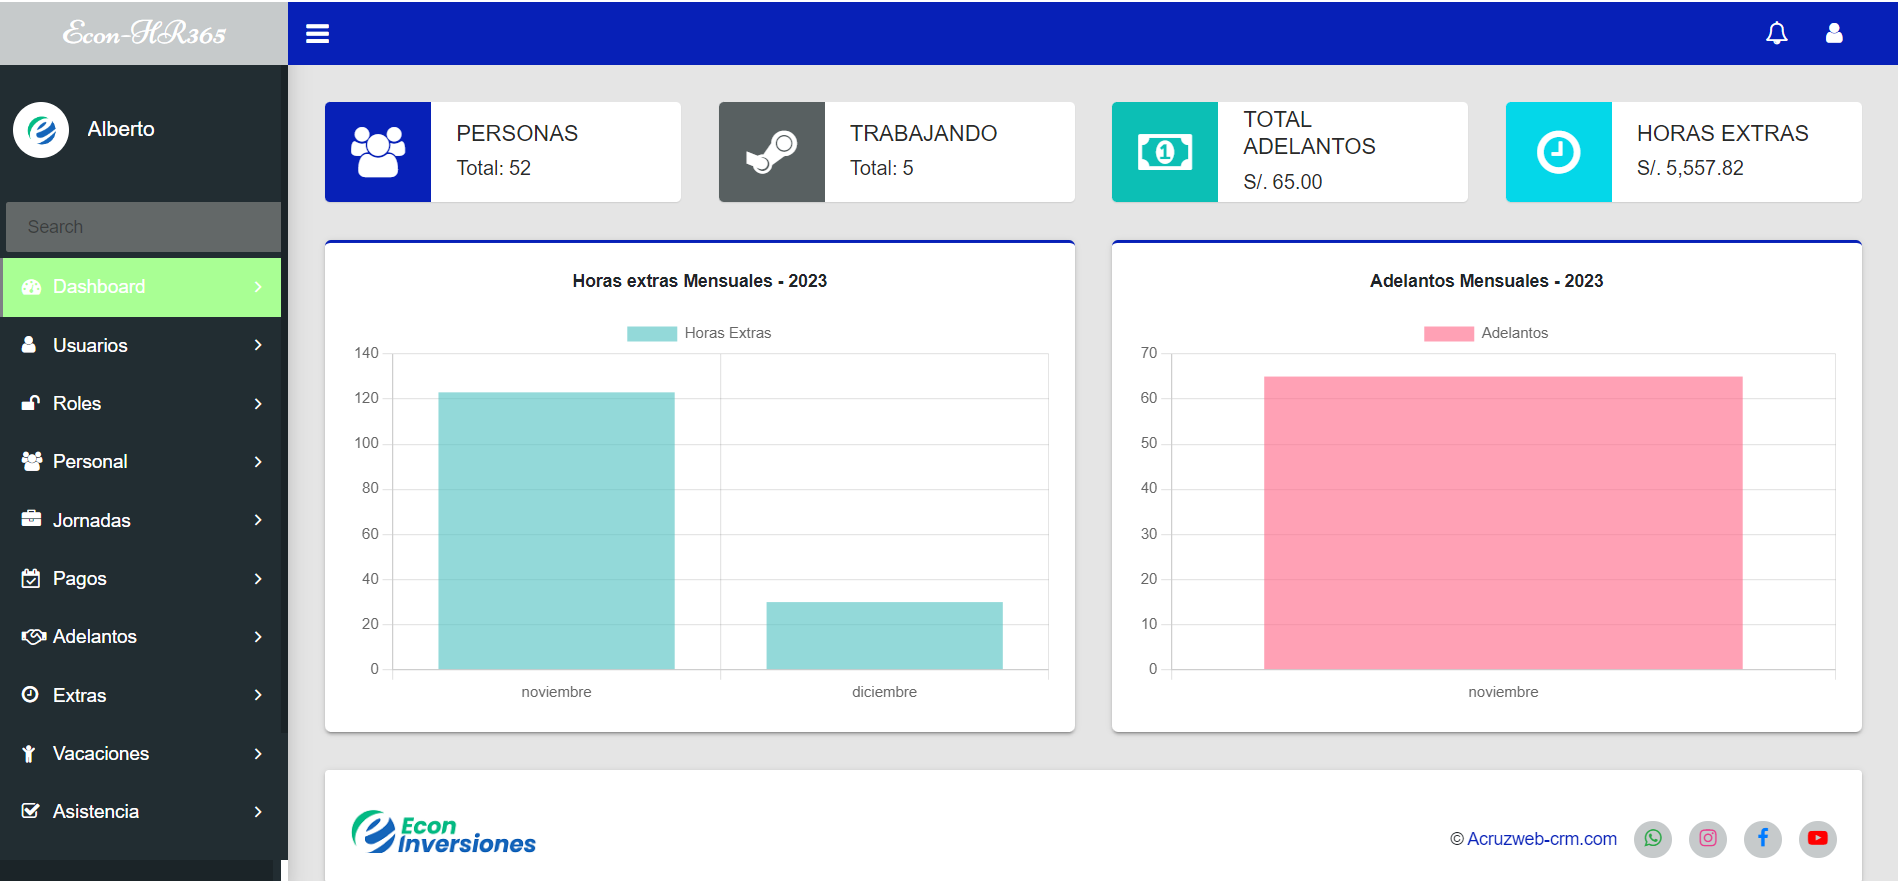Expand the Dashboard chevron

pyautogui.click(x=258, y=287)
